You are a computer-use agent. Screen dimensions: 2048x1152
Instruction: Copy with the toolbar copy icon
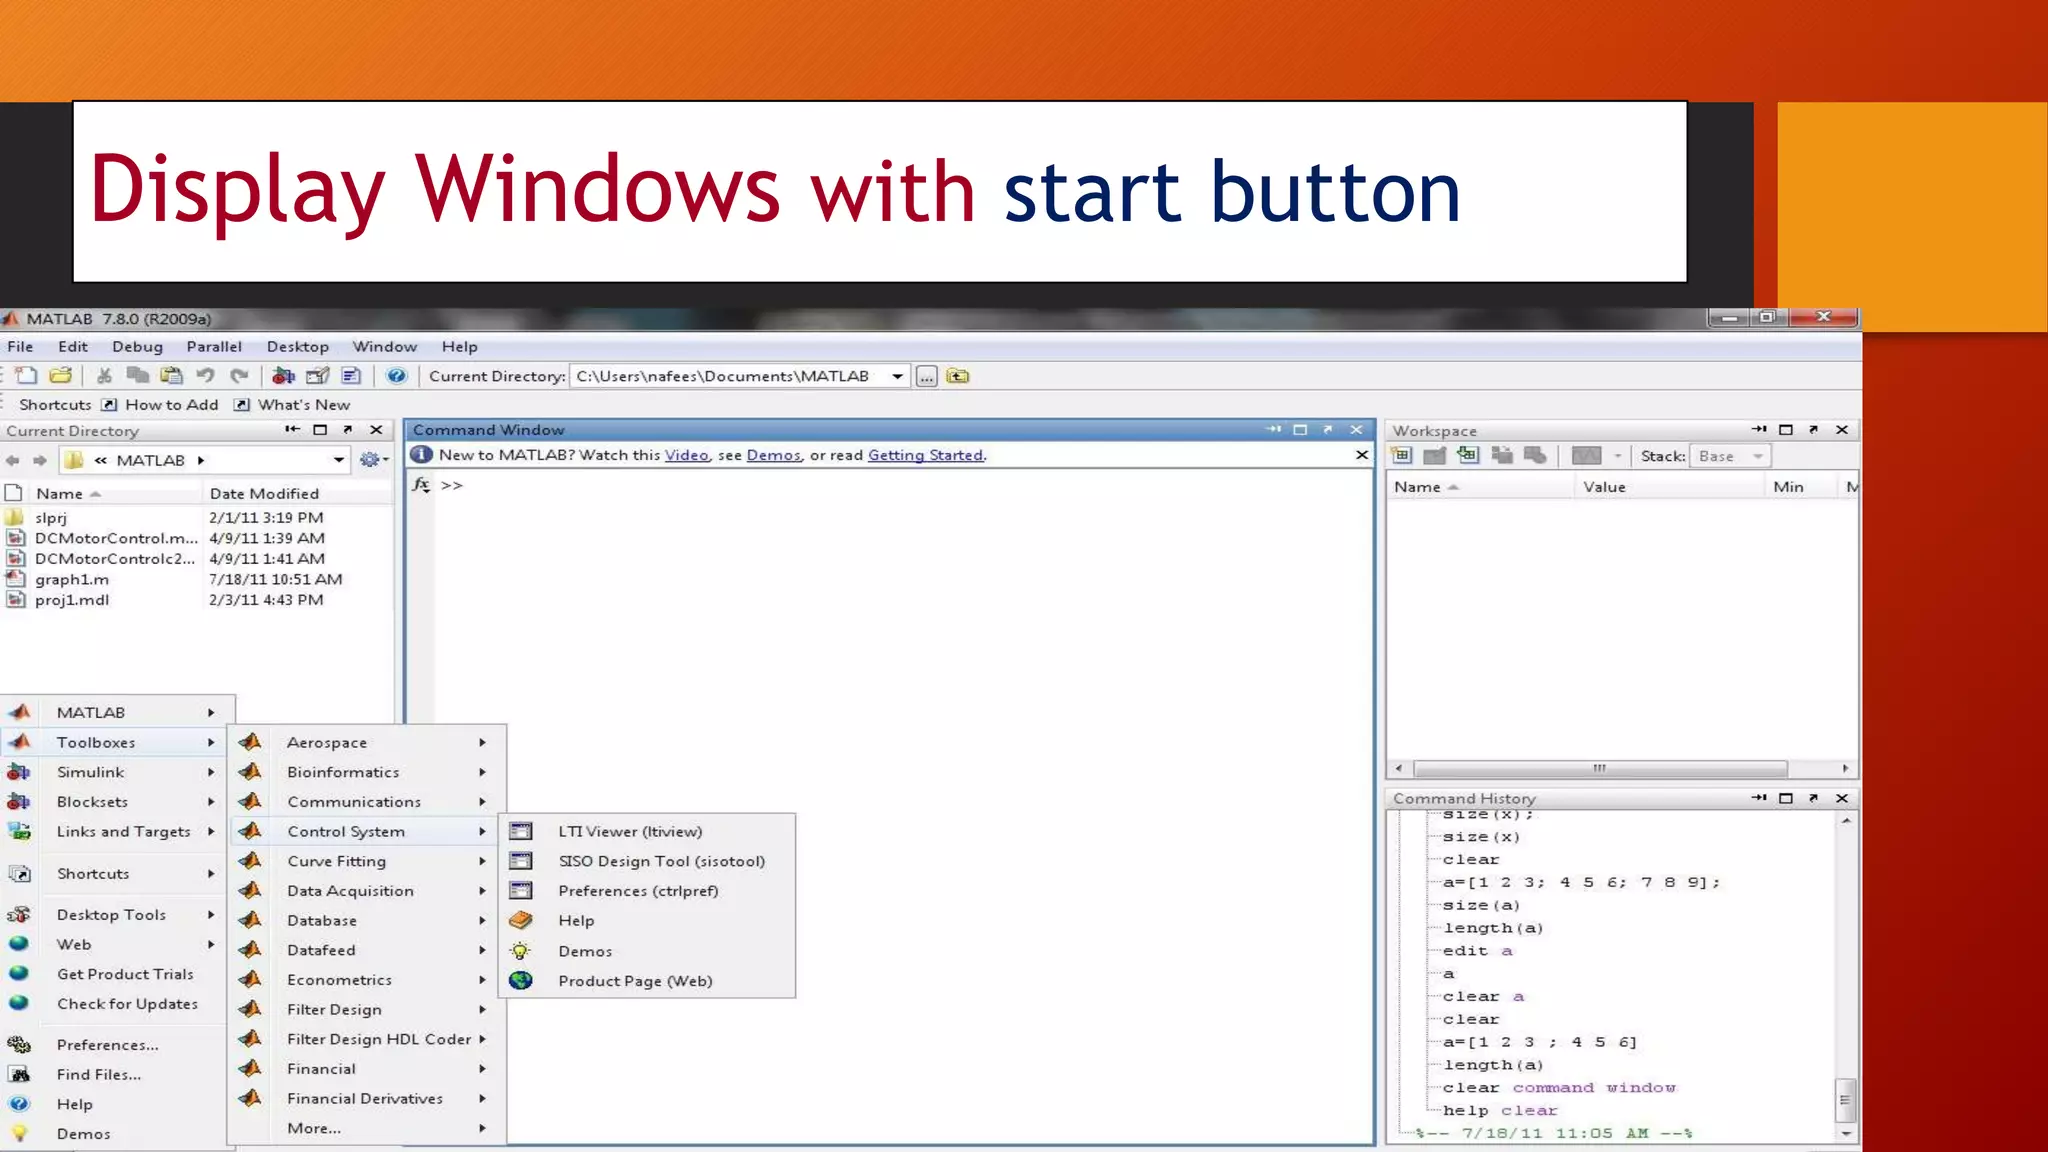coord(137,376)
